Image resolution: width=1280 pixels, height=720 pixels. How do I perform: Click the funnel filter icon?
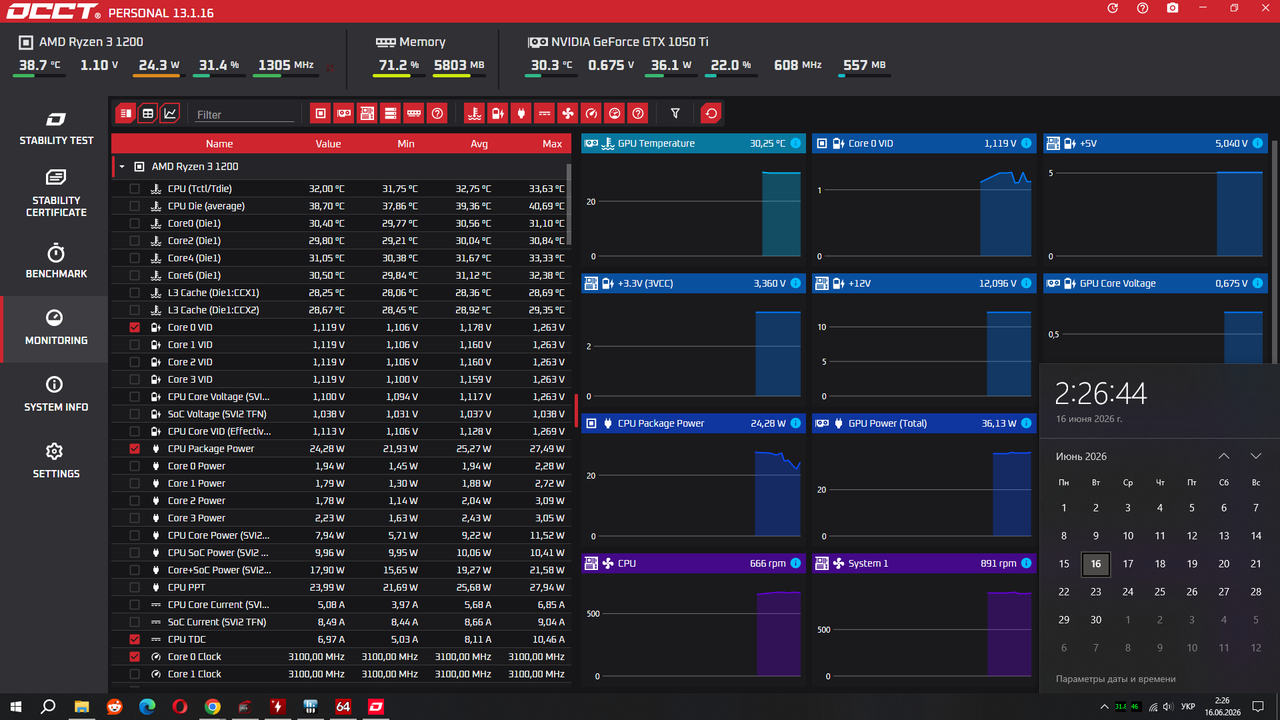pyautogui.click(x=675, y=113)
